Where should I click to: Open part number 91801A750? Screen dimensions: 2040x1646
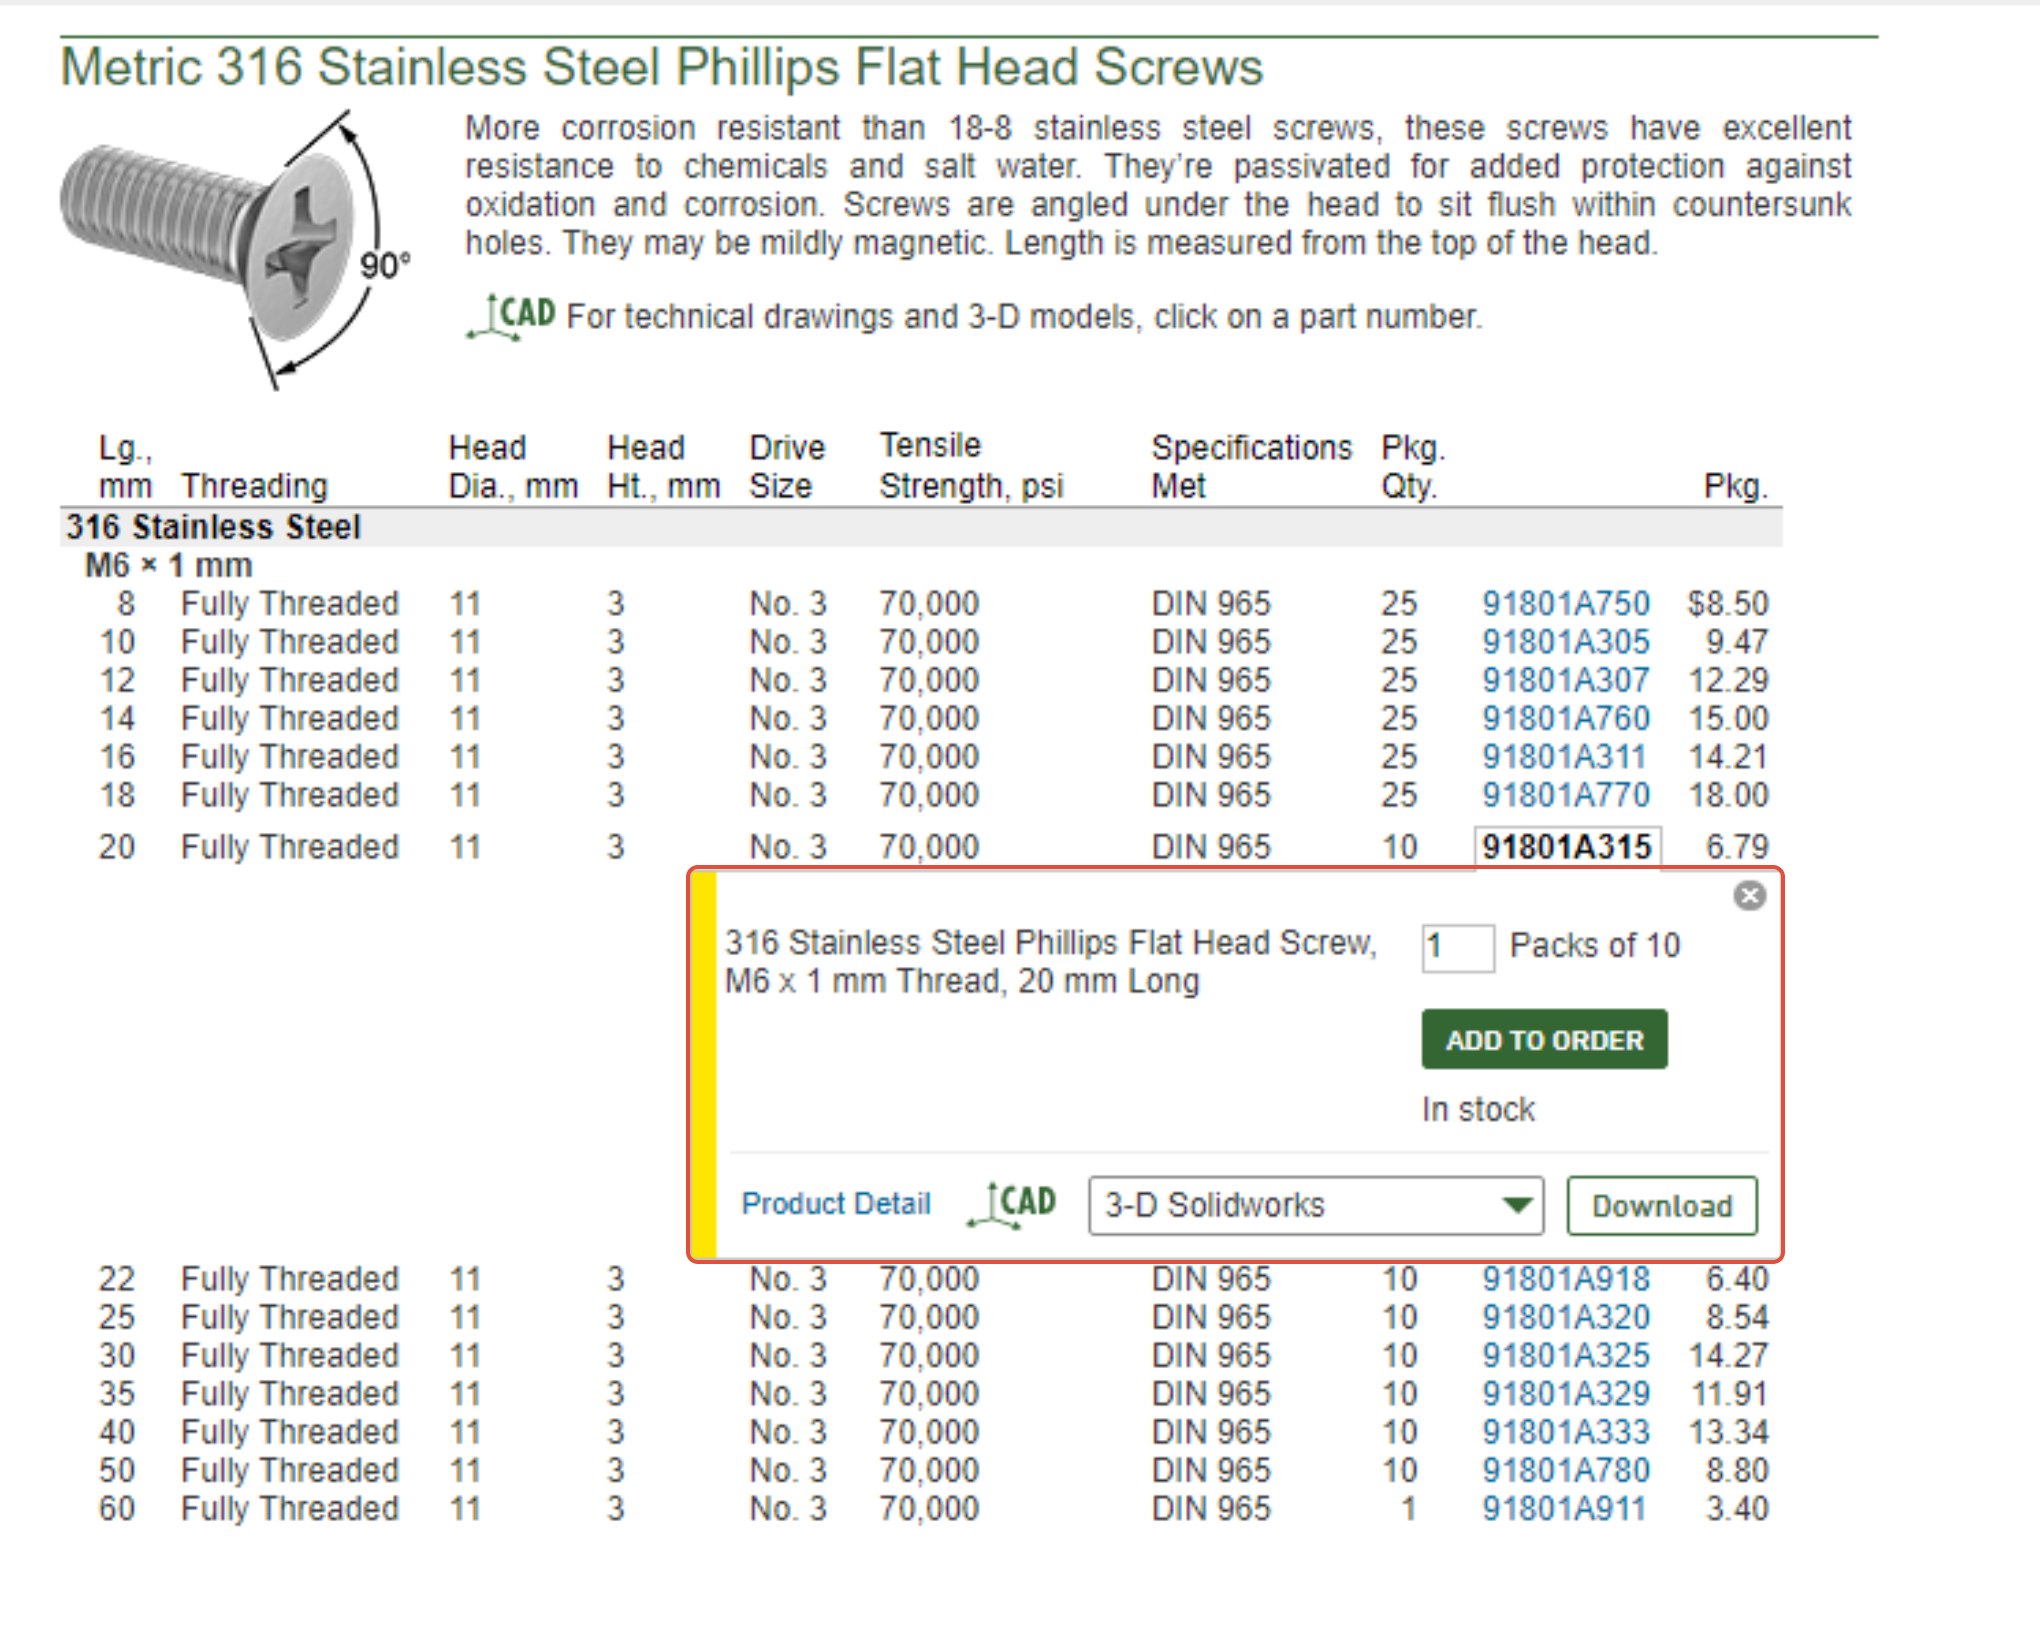tap(1565, 603)
